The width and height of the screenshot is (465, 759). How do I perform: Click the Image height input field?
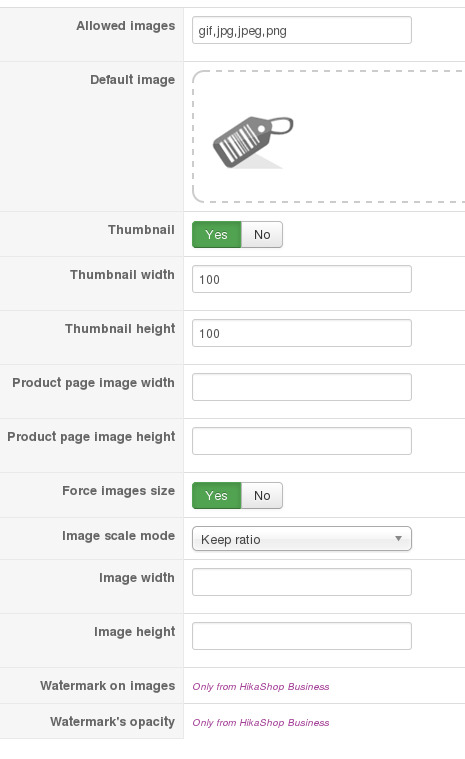click(x=302, y=636)
